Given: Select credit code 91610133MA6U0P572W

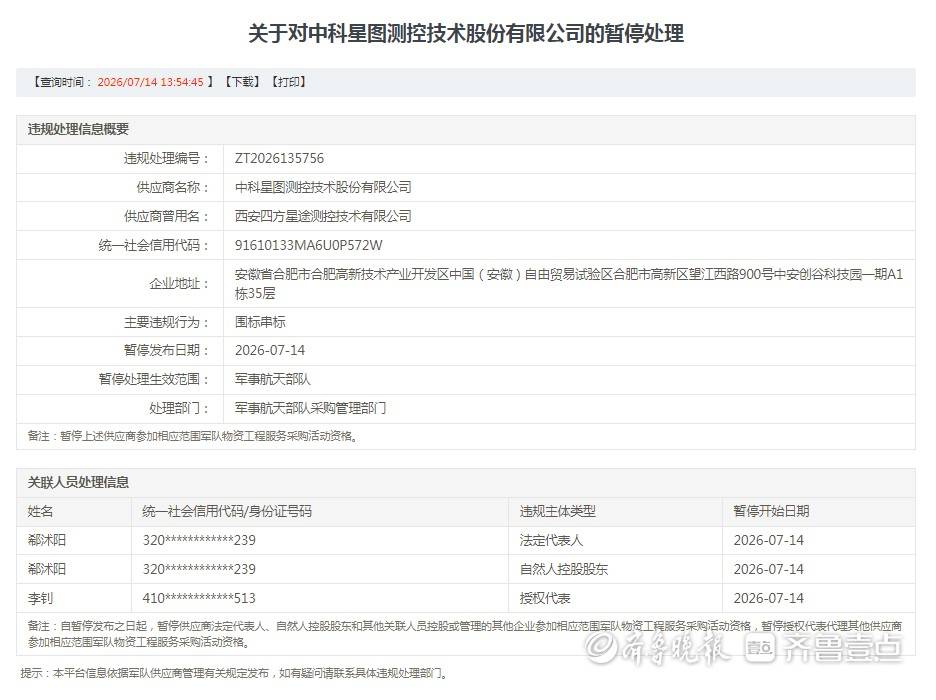Looking at the screenshot, I should tap(309, 245).
